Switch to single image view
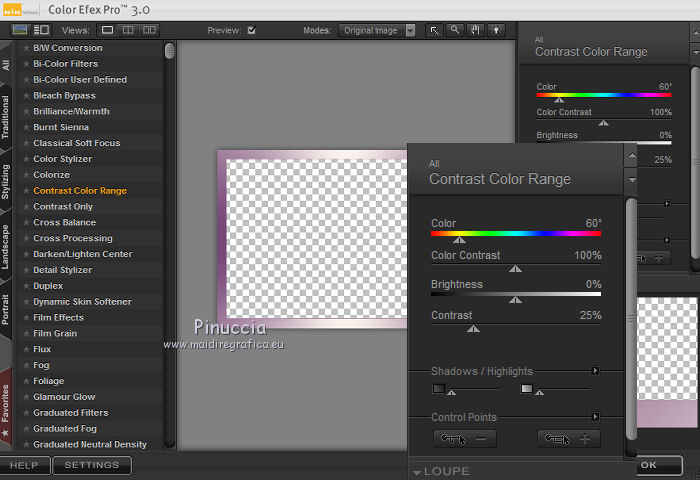This screenshot has width=700, height=480. click(x=108, y=30)
